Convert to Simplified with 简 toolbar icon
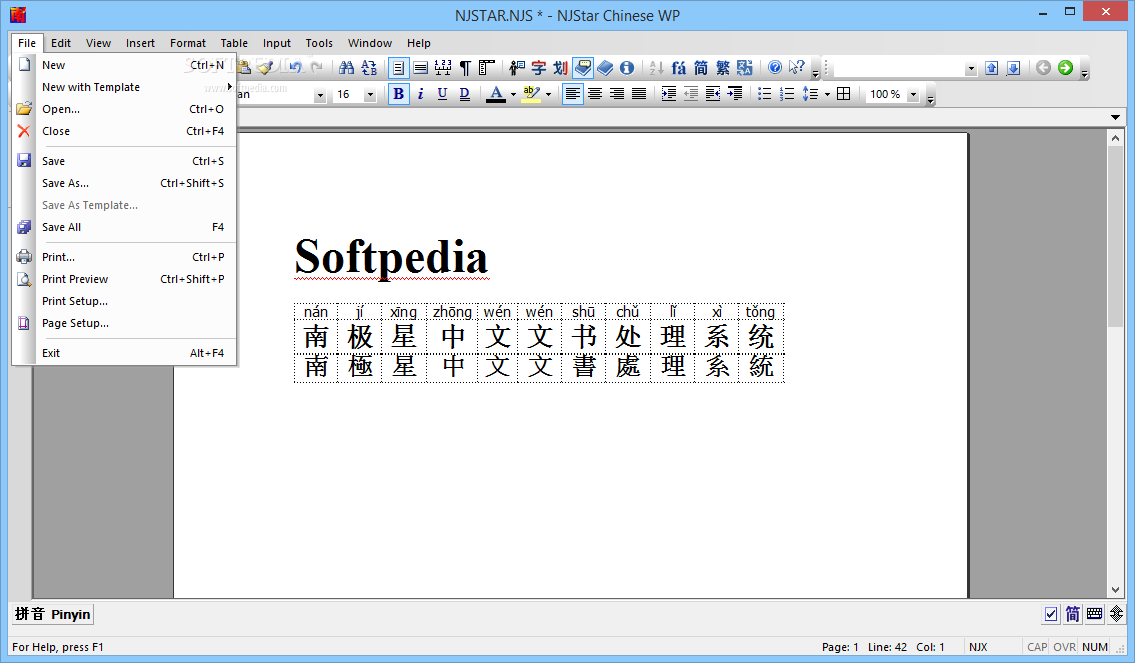Viewport: 1135px width, 663px height. pyautogui.click(x=701, y=68)
